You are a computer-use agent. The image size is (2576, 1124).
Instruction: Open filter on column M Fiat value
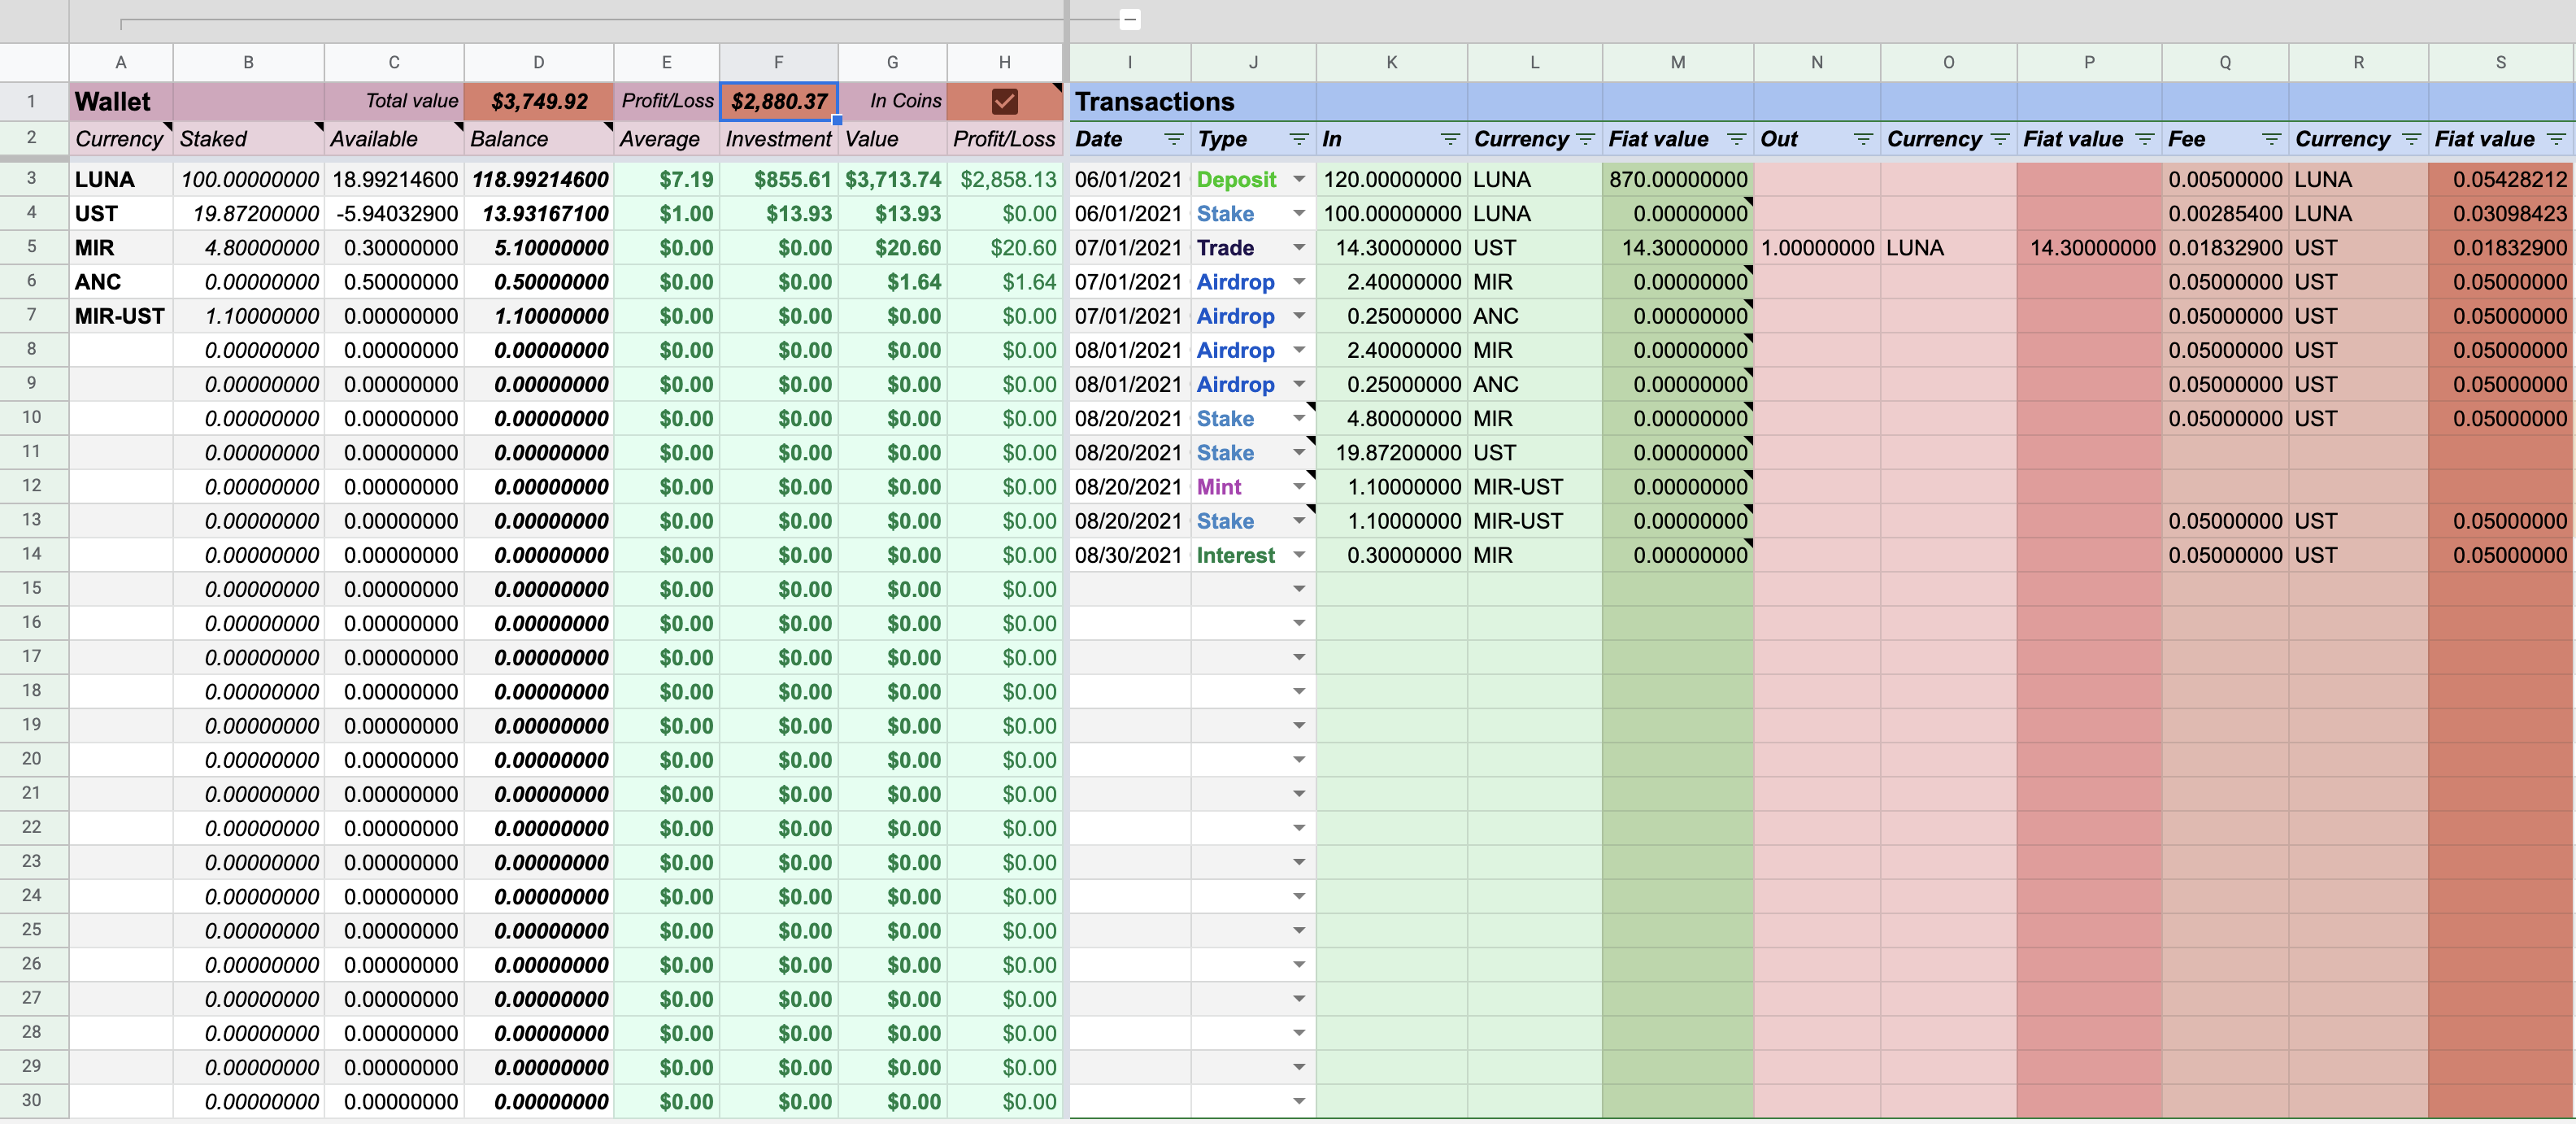1736,139
